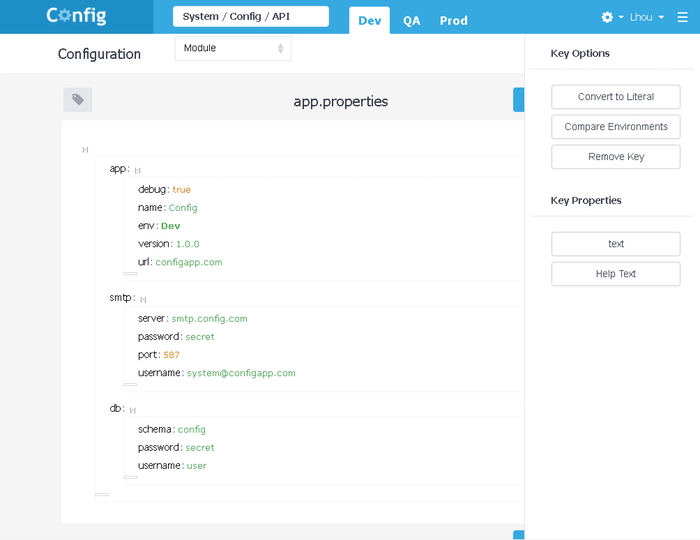Image resolution: width=700 pixels, height=540 pixels.
Task: Switch to the Dev environment tab
Action: (x=370, y=21)
